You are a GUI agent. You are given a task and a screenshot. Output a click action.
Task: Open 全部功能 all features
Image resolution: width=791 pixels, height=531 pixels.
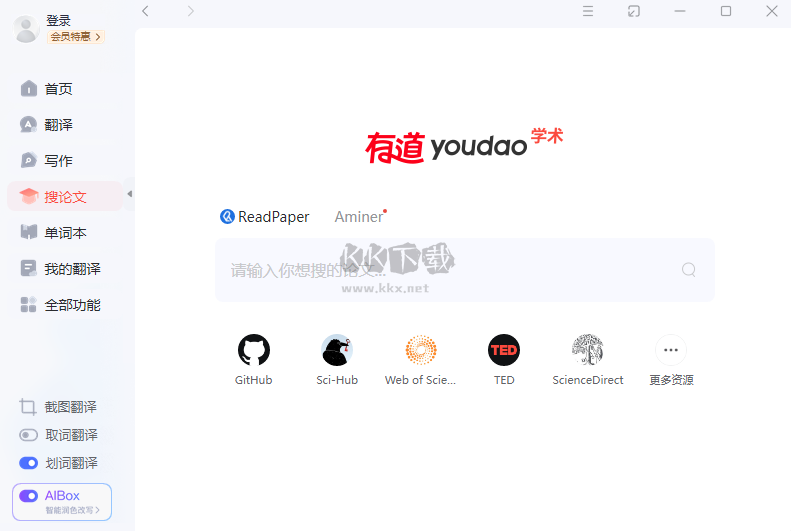click(x=61, y=305)
